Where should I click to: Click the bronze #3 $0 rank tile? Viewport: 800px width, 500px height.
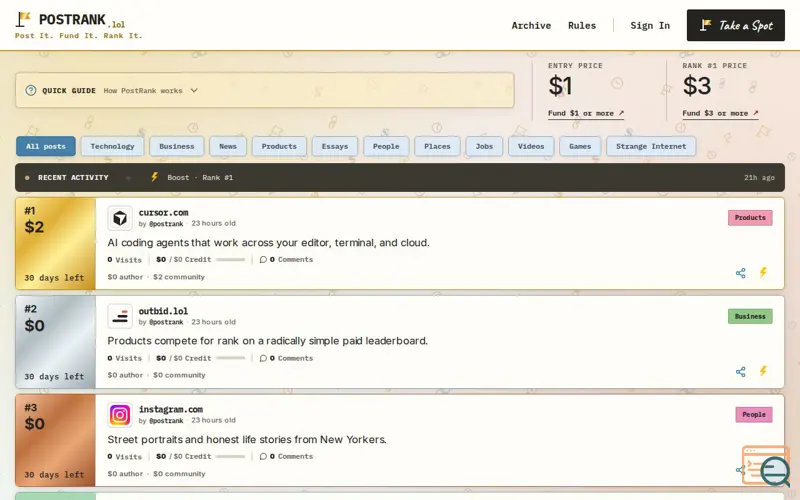point(56,440)
